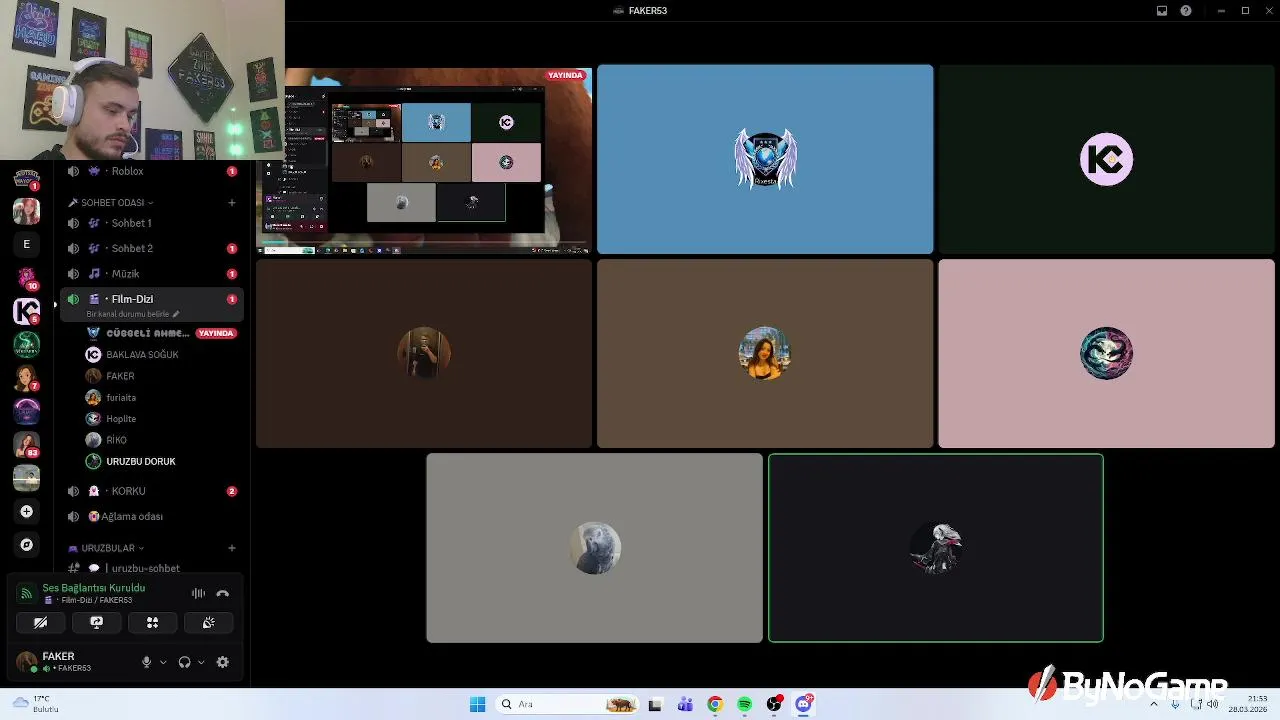1280x720 pixels.
Task: Click the pencil to edit channel status
Action: pos(176,314)
